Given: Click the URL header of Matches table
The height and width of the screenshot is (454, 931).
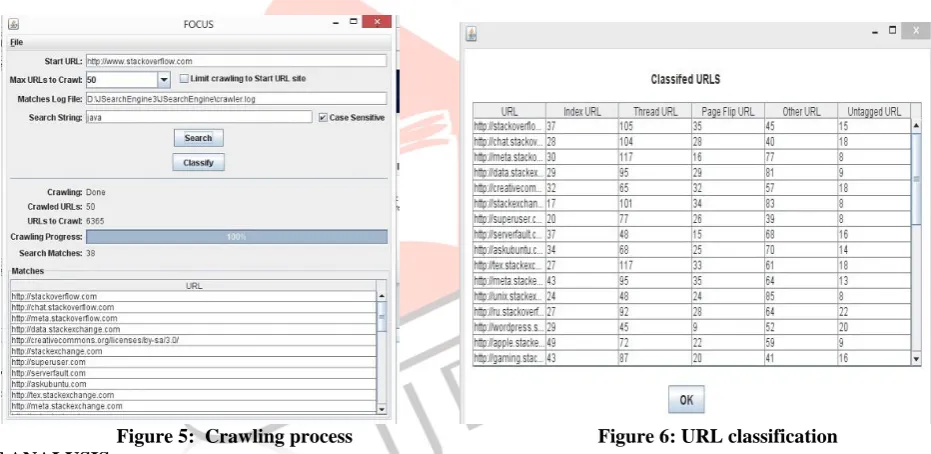Looking at the screenshot, I should pyautogui.click(x=194, y=285).
